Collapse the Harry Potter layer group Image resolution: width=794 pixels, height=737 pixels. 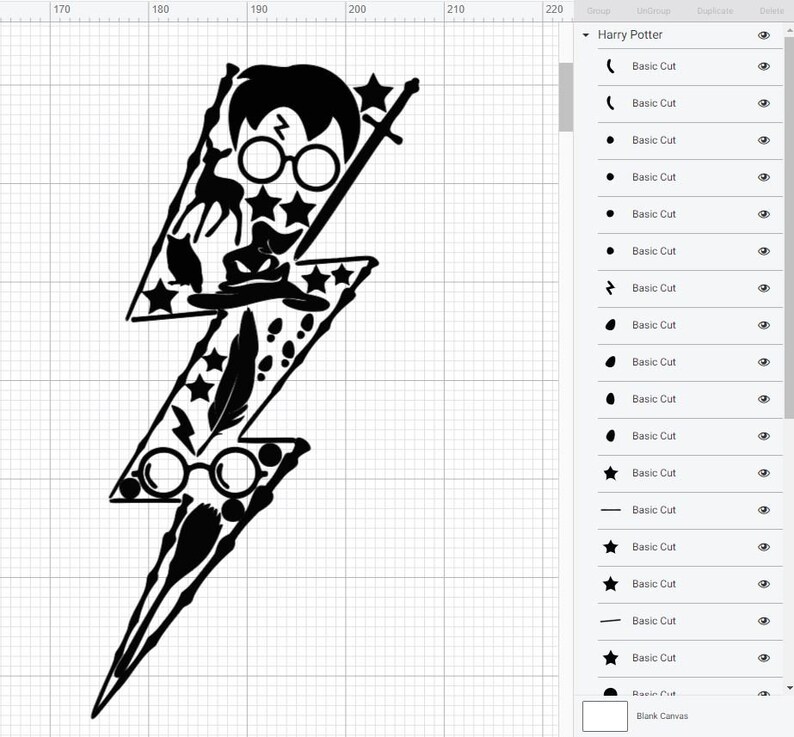pos(586,35)
